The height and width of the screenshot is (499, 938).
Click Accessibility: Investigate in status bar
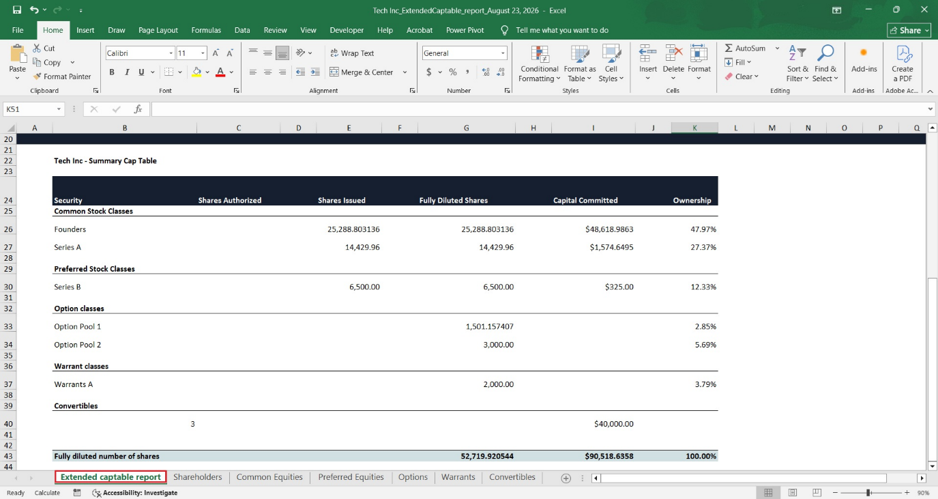(x=135, y=493)
